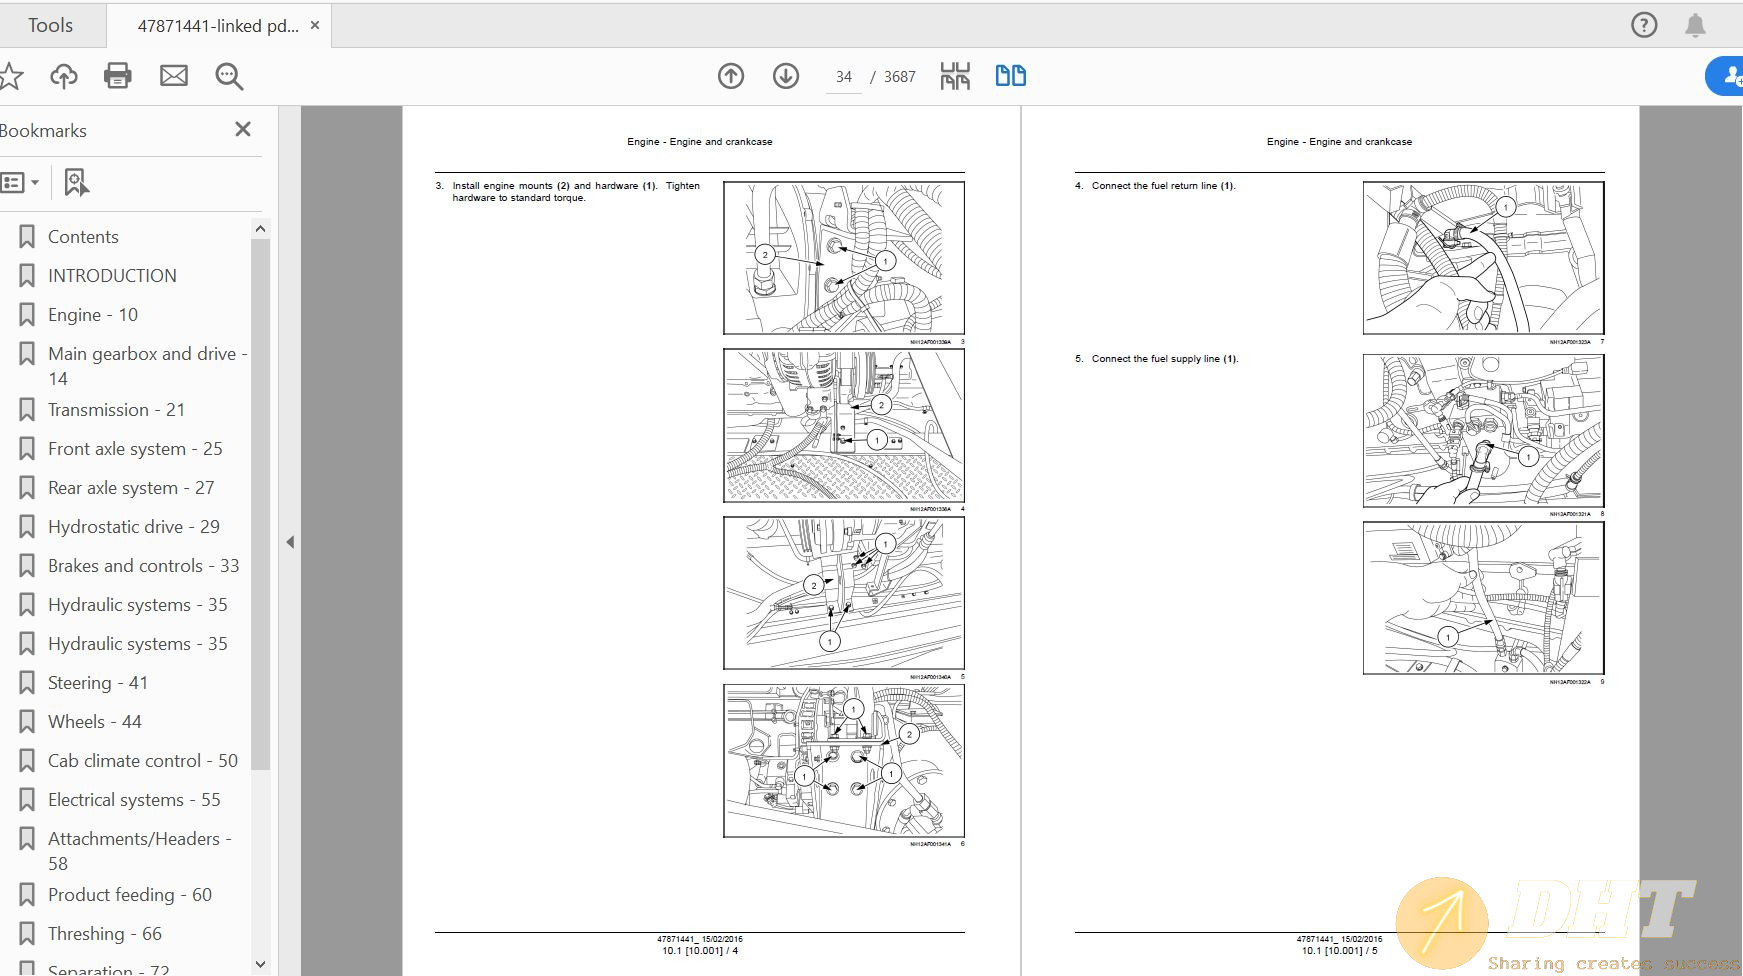Jump to Electrical systems - 55 bookmark
Screen dimensions: 1743x976
134,800
